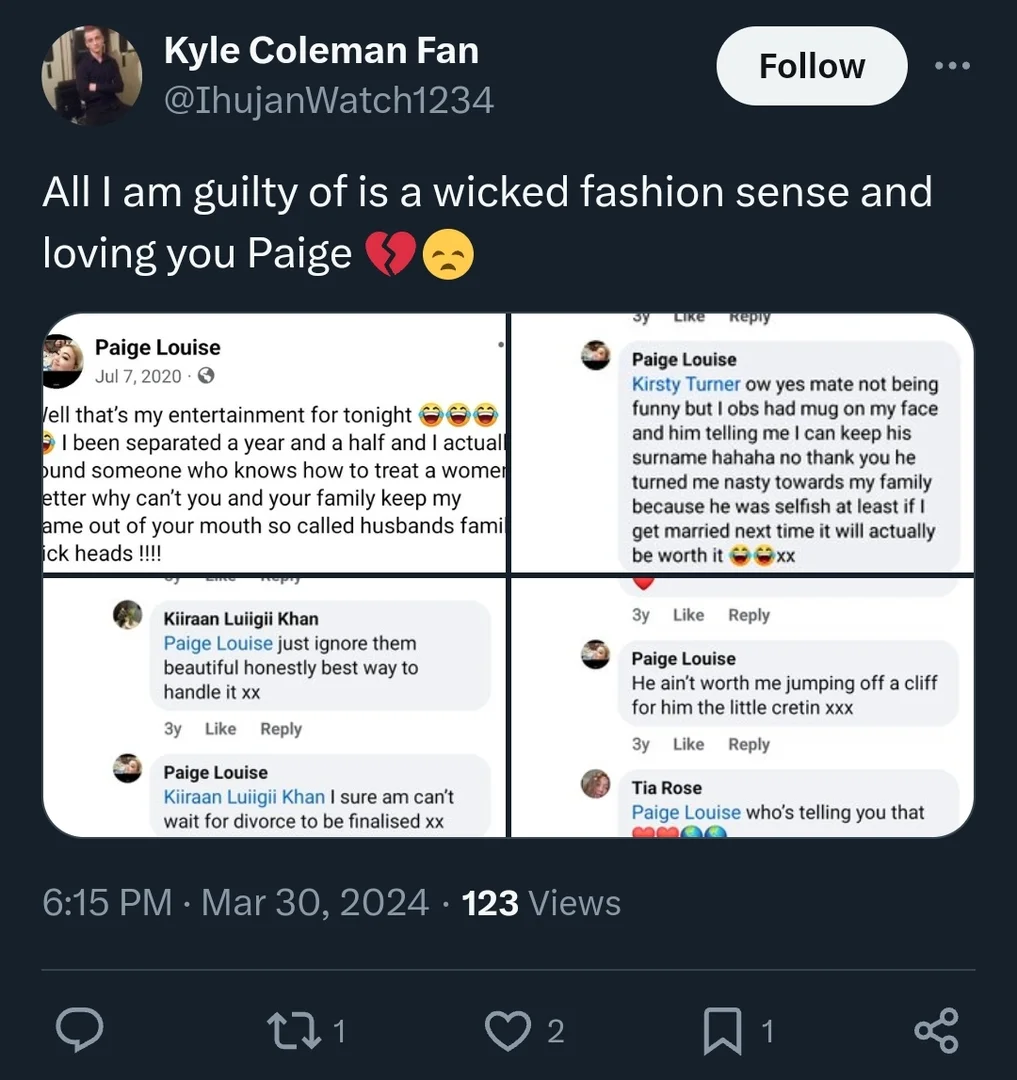This screenshot has height=1080, width=1017.
Task: Open the Tia Rose comment screenshot image
Action: (742, 707)
